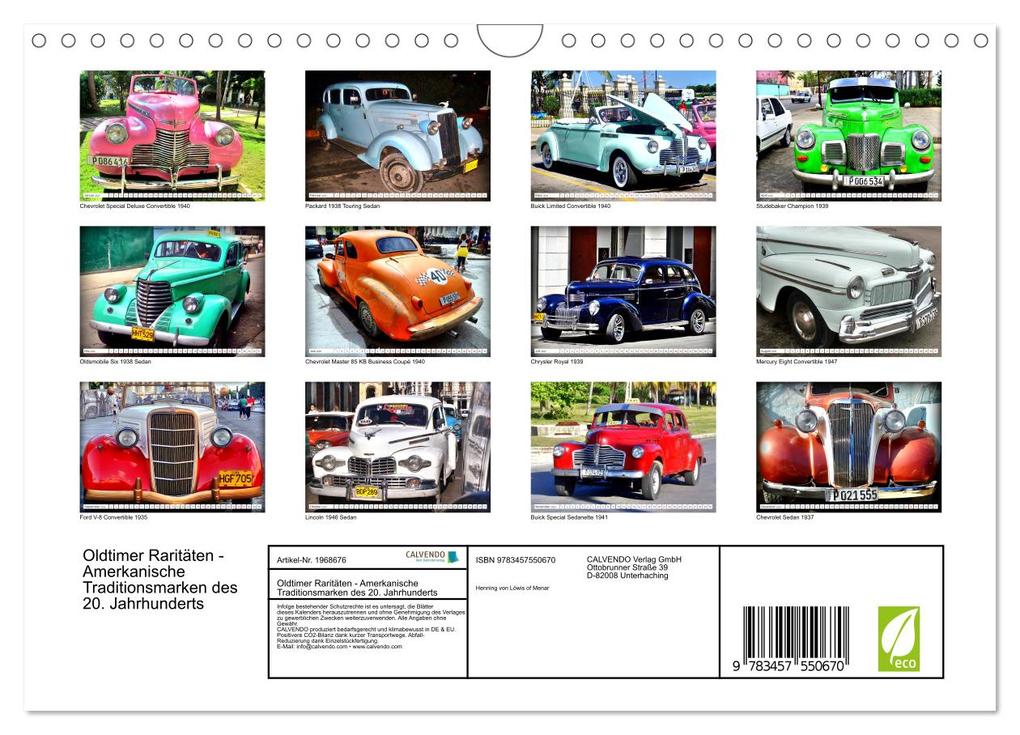Click caption 'Mercury Eight Convertible 1947'
The image size is (1020, 735).
796,362
